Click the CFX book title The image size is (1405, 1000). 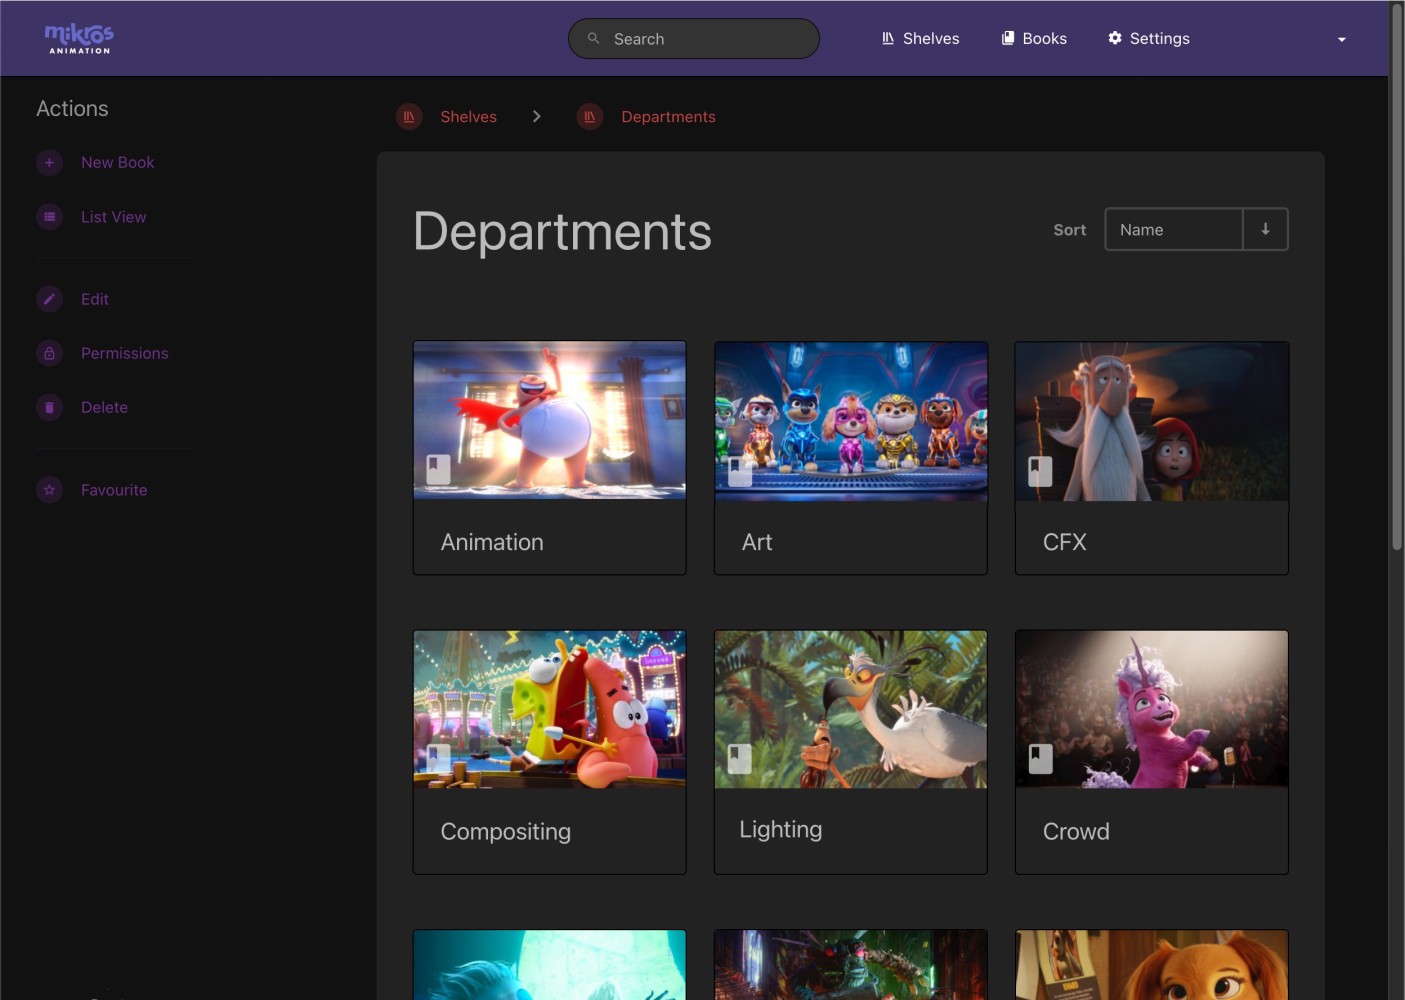[x=1064, y=542]
